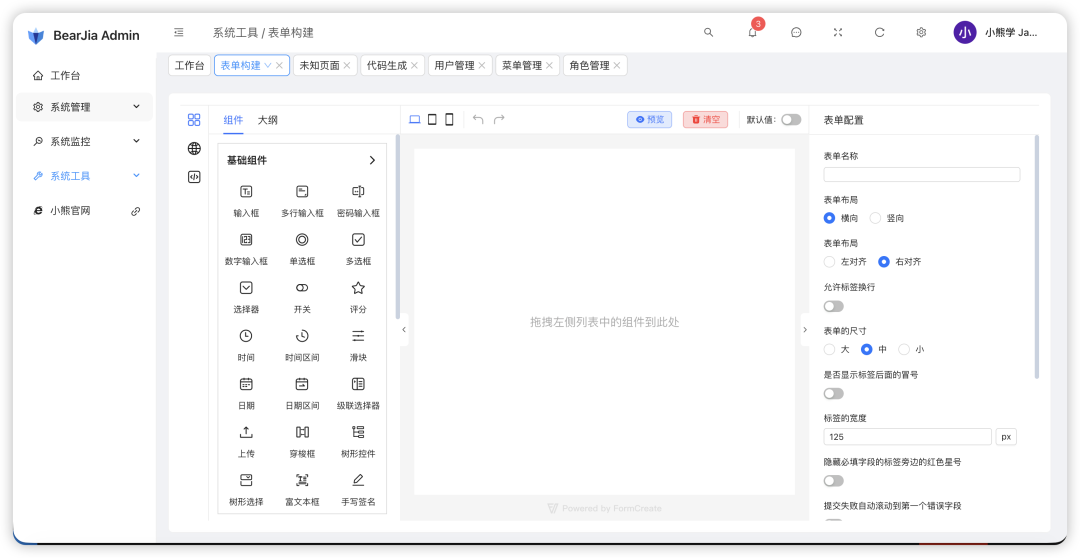Toggle the 默认值 switch
This screenshot has width=1080, height=558.
click(x=791, y=120)
